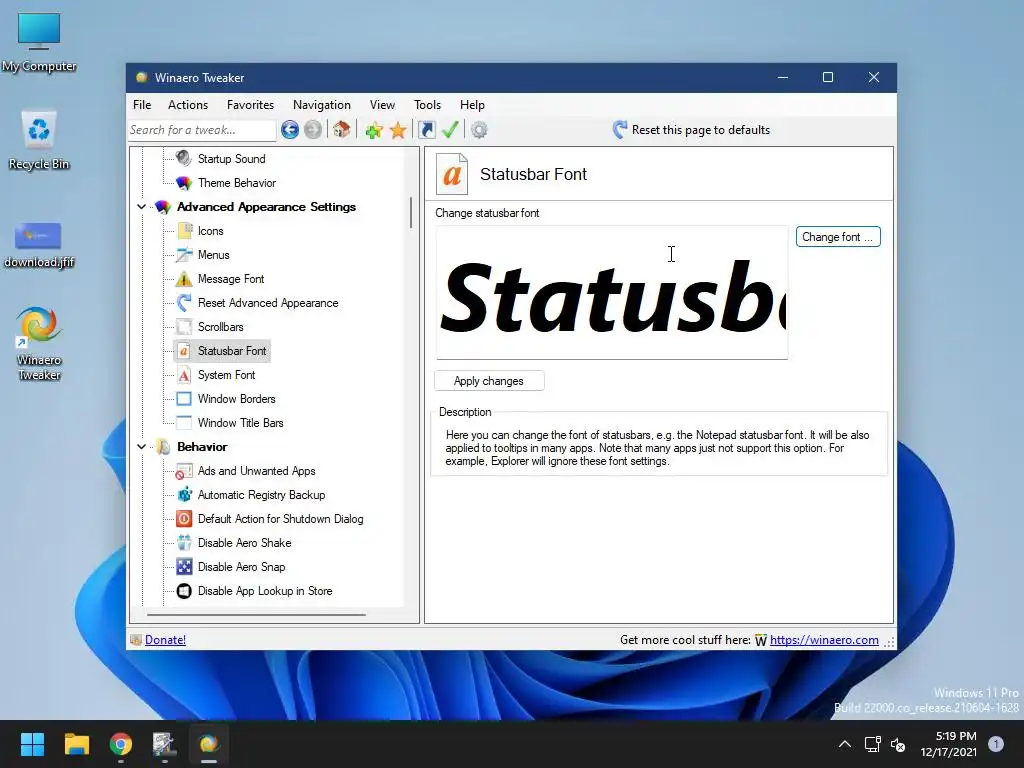Click the Disable Aero Snap icon
Viewport: 1024px width, 768px height.
(184, 567)
